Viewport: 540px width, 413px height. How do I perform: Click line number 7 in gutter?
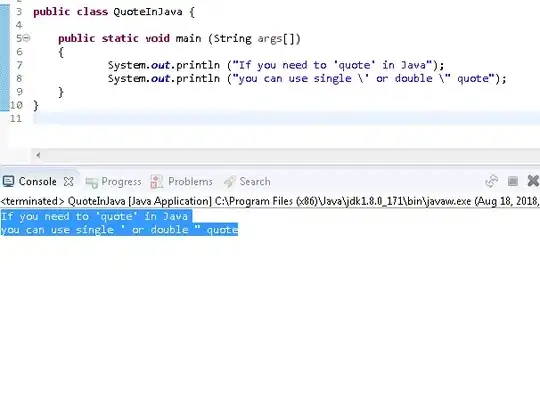click(19, 65)
